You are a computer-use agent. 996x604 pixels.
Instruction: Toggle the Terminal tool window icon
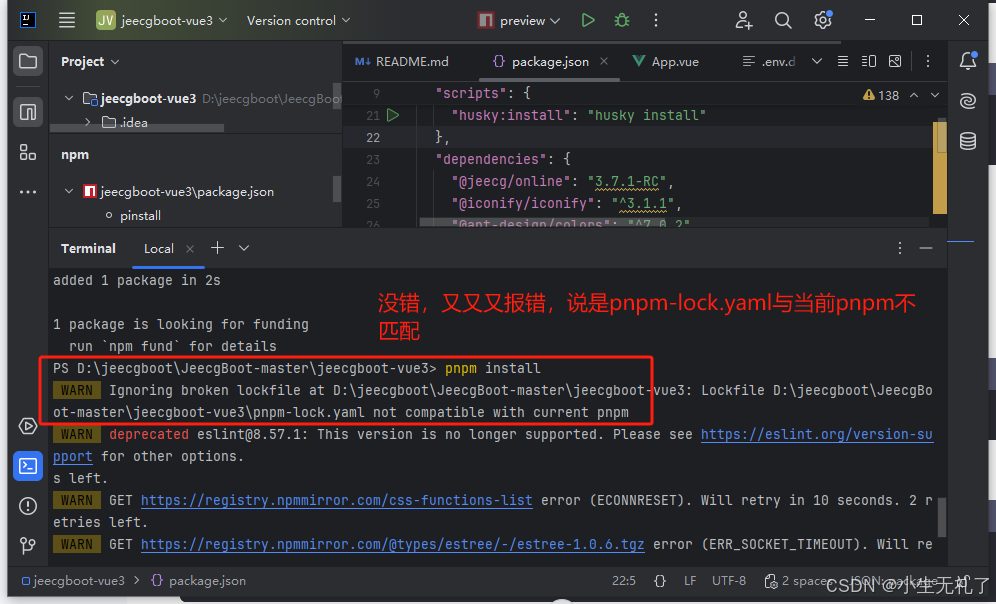click(x=28, y=466)
